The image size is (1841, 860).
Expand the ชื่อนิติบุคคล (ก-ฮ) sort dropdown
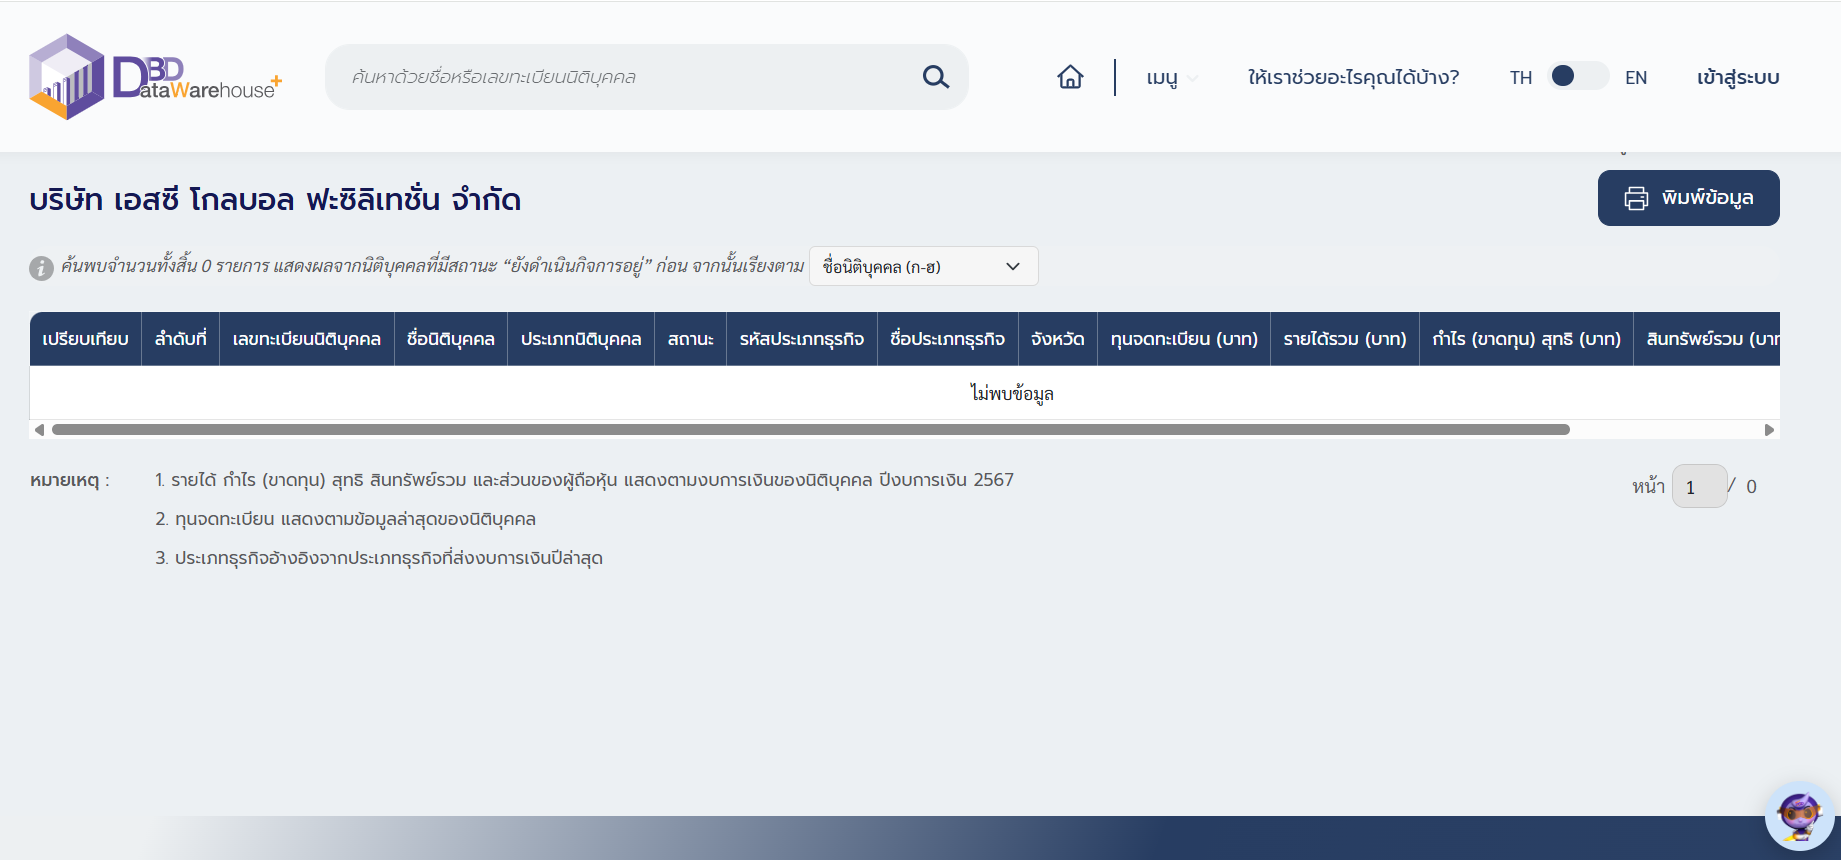(923, 266)
